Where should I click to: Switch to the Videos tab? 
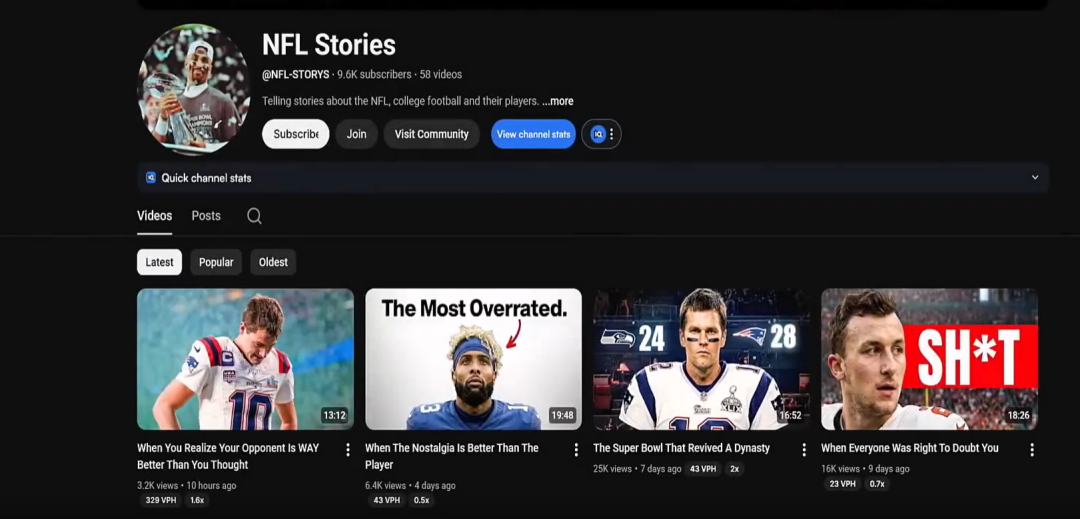(x=154, y=216)
